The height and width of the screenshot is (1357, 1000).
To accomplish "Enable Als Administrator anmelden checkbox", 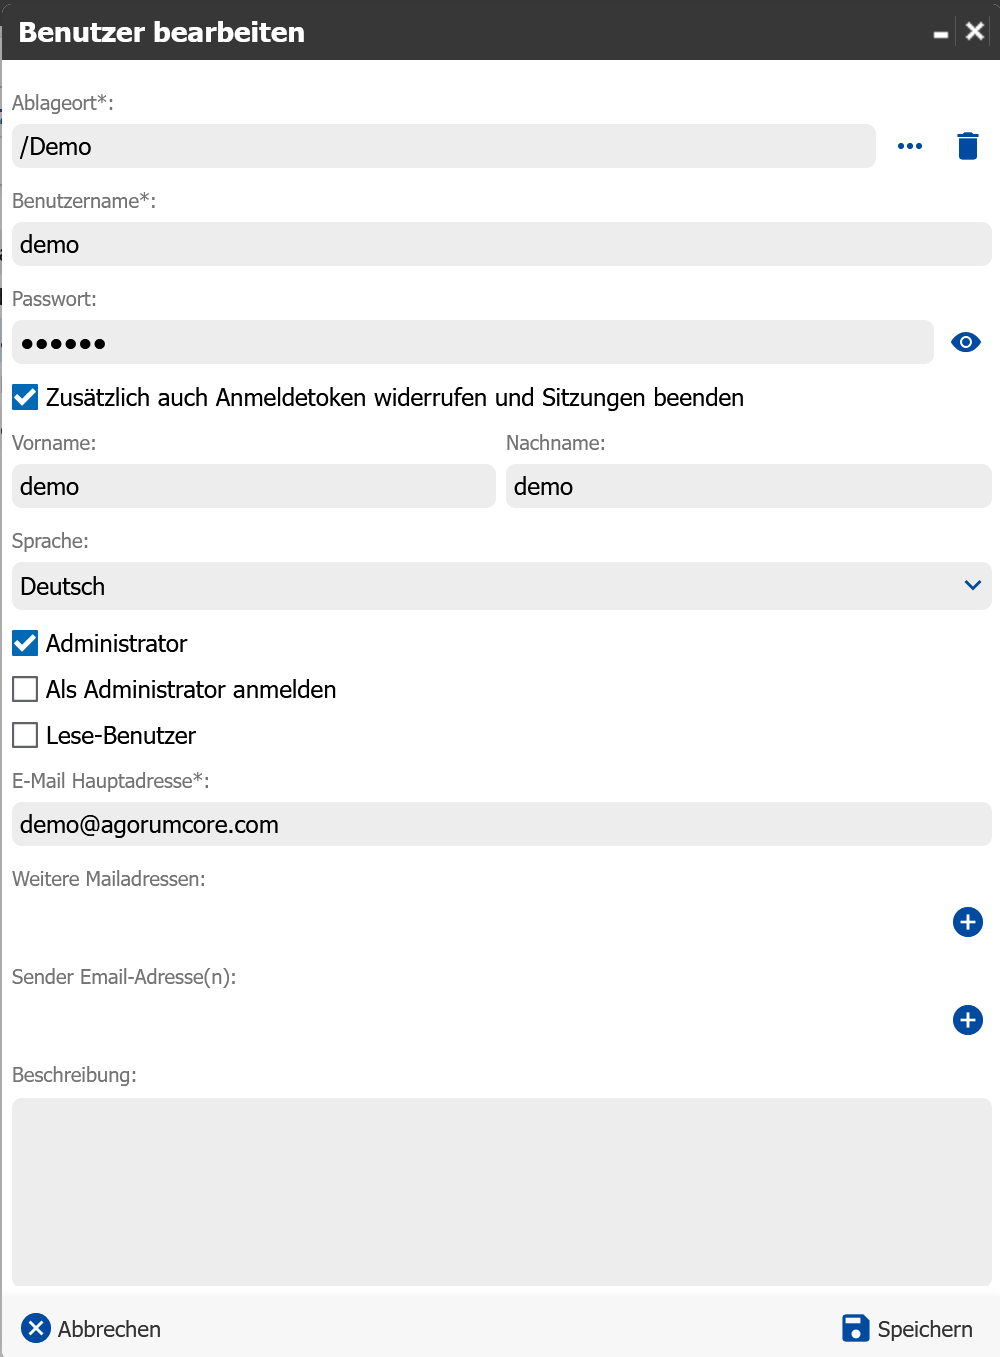I will 25,689.
